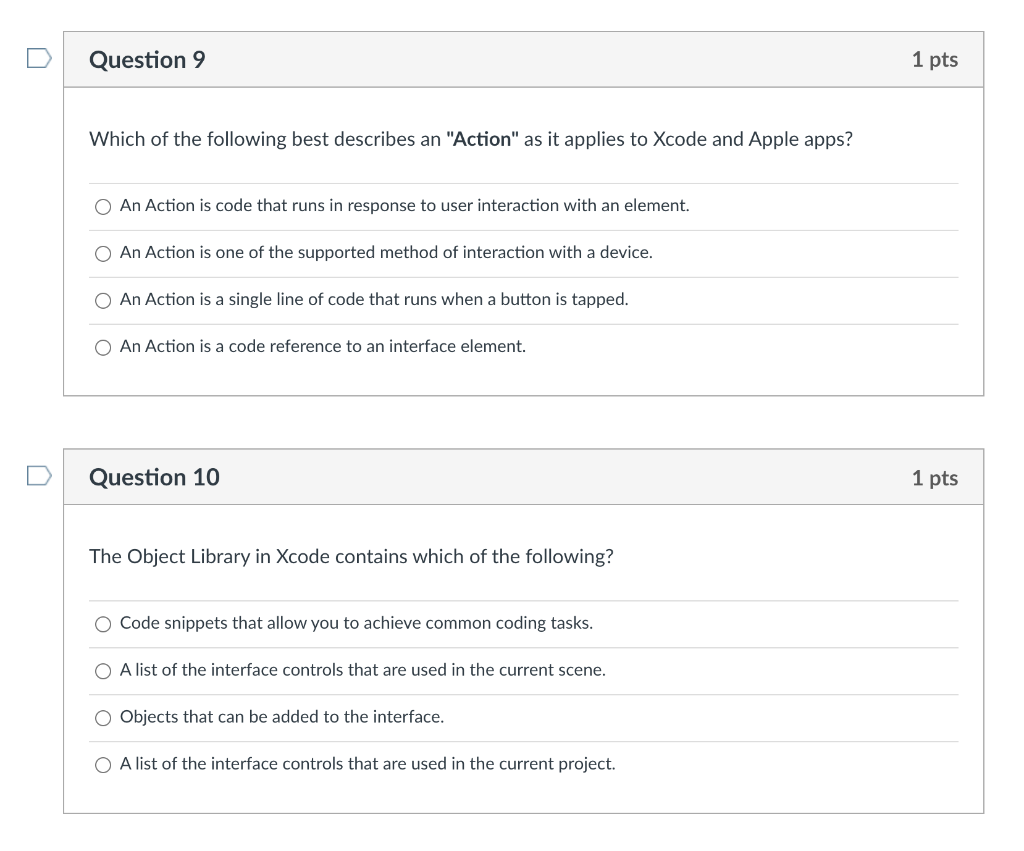Pick the 'single line of code' radio option

coord(103,301)
